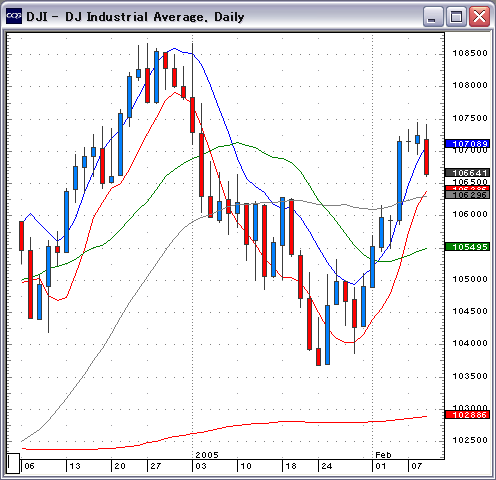Click the 103500 price axis value
This screenshot has height=480, width=496.
point(470,376)
